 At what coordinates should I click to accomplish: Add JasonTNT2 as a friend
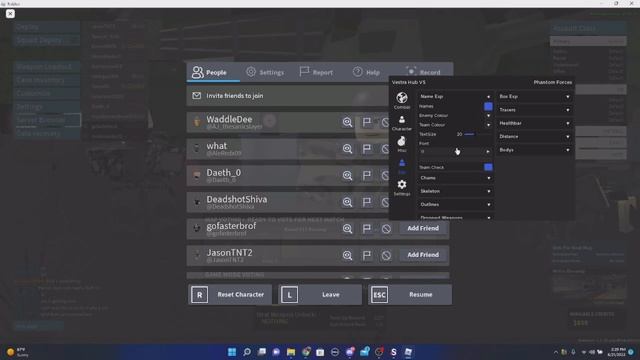coord(423,255)
